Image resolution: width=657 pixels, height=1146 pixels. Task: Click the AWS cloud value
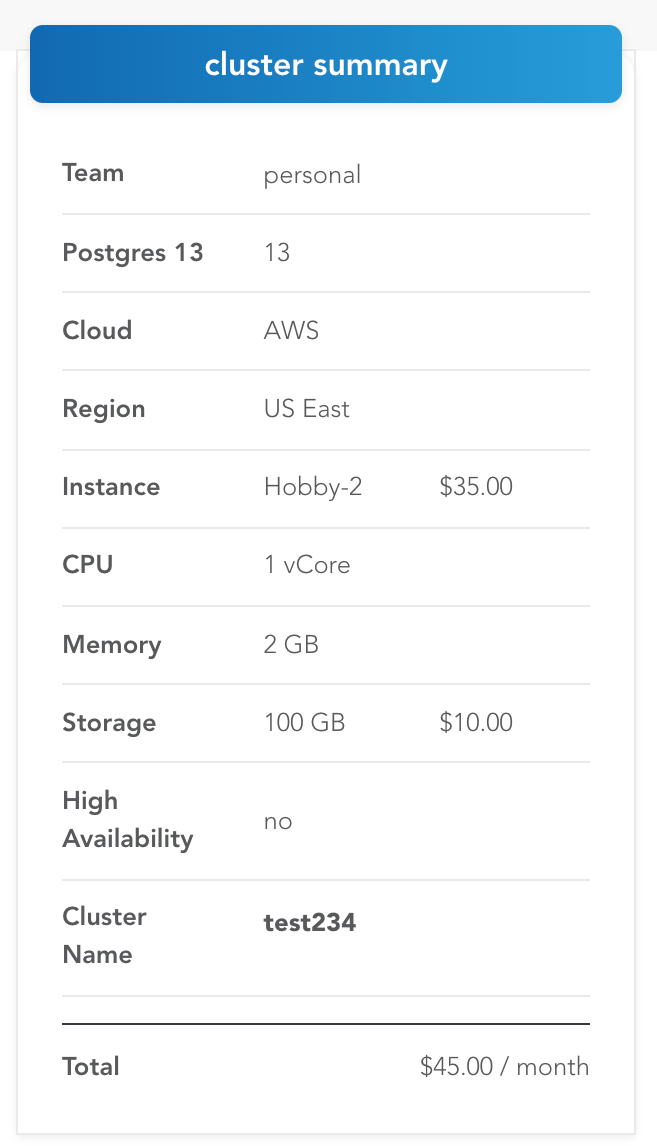tap(291, 331)
